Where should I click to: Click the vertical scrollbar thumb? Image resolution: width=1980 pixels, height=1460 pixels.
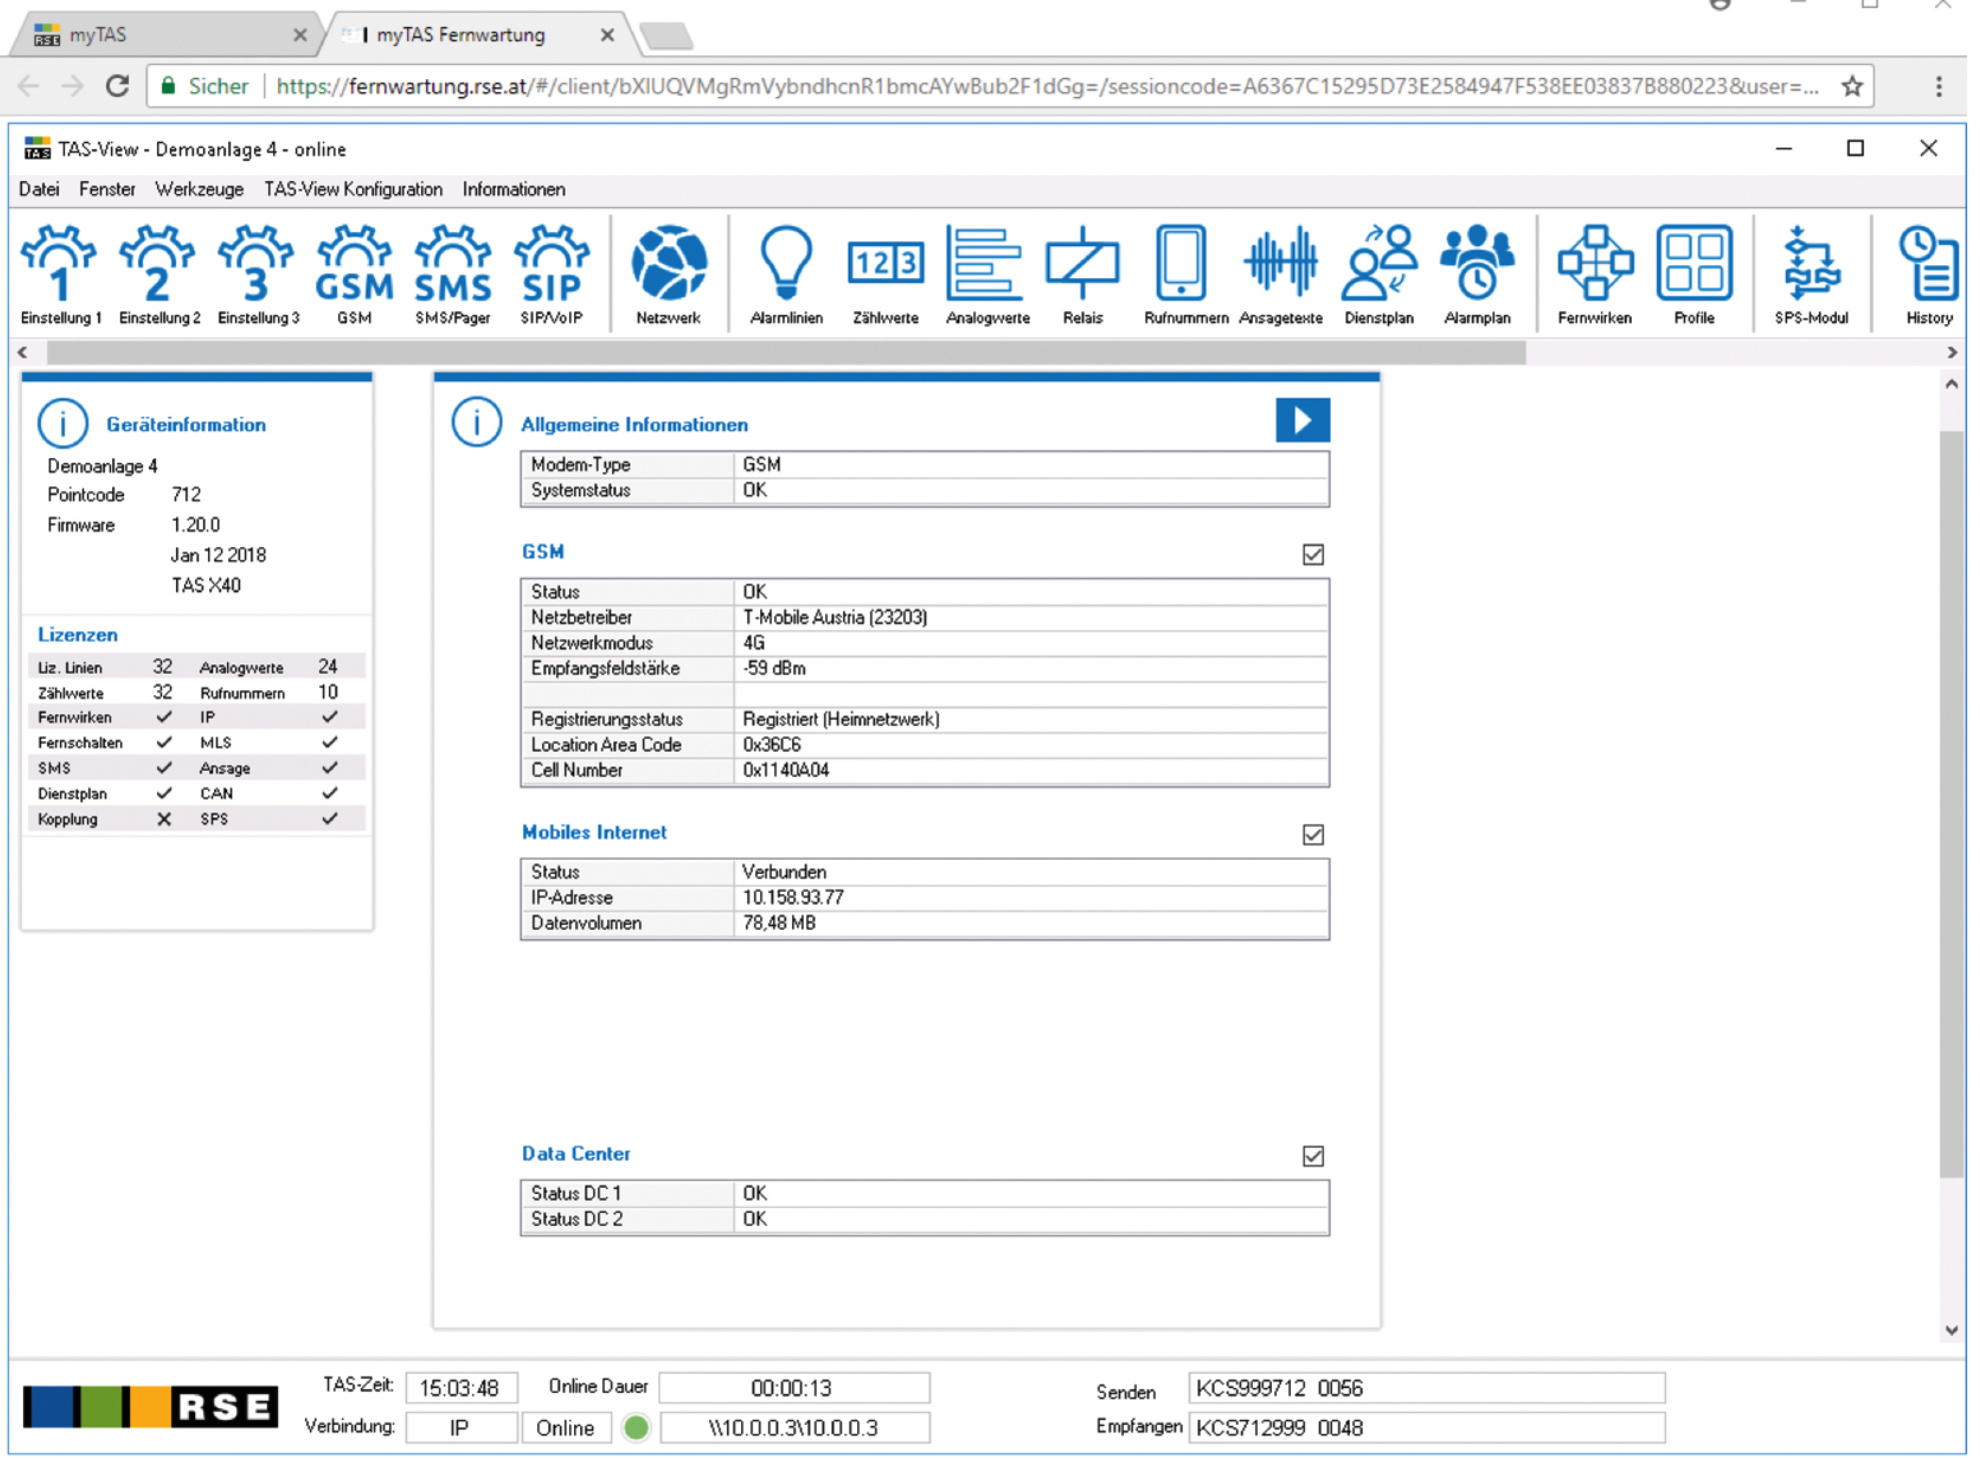pyautogui.click(x=1951, y=804)
